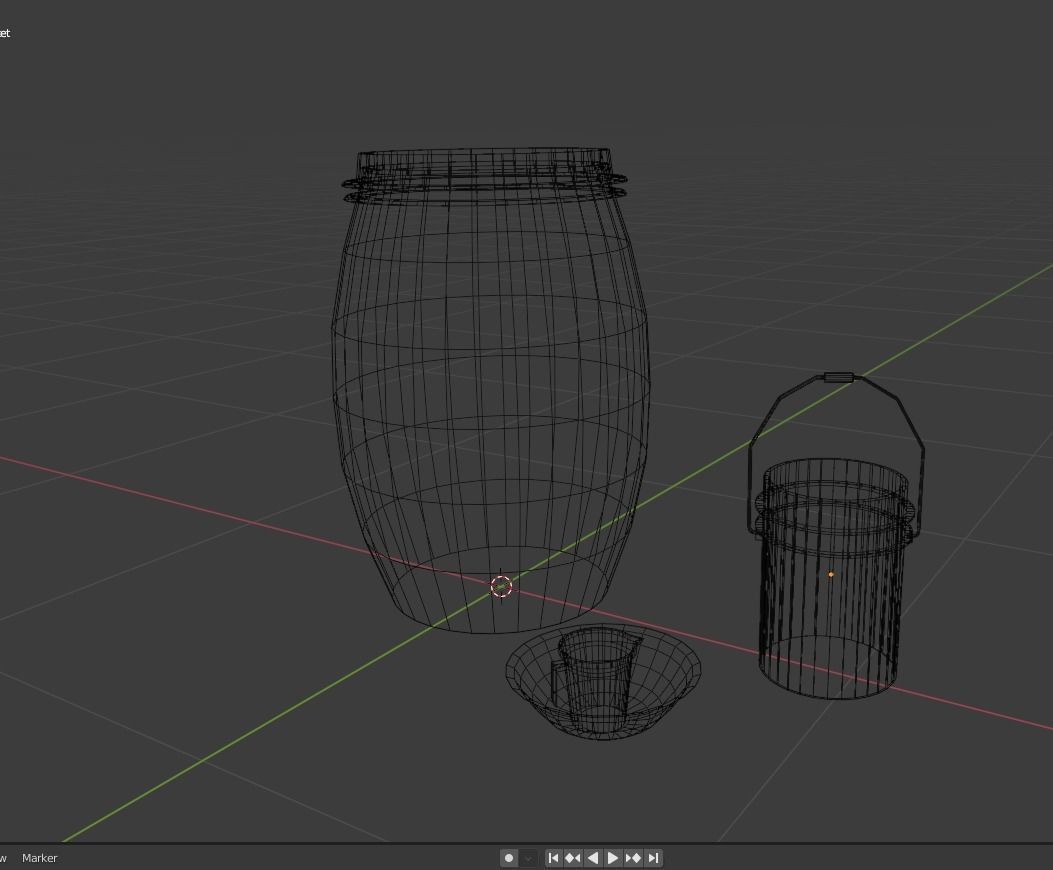Jump to the last frame
The image size is (1053, 870).
tap(653, 858)
